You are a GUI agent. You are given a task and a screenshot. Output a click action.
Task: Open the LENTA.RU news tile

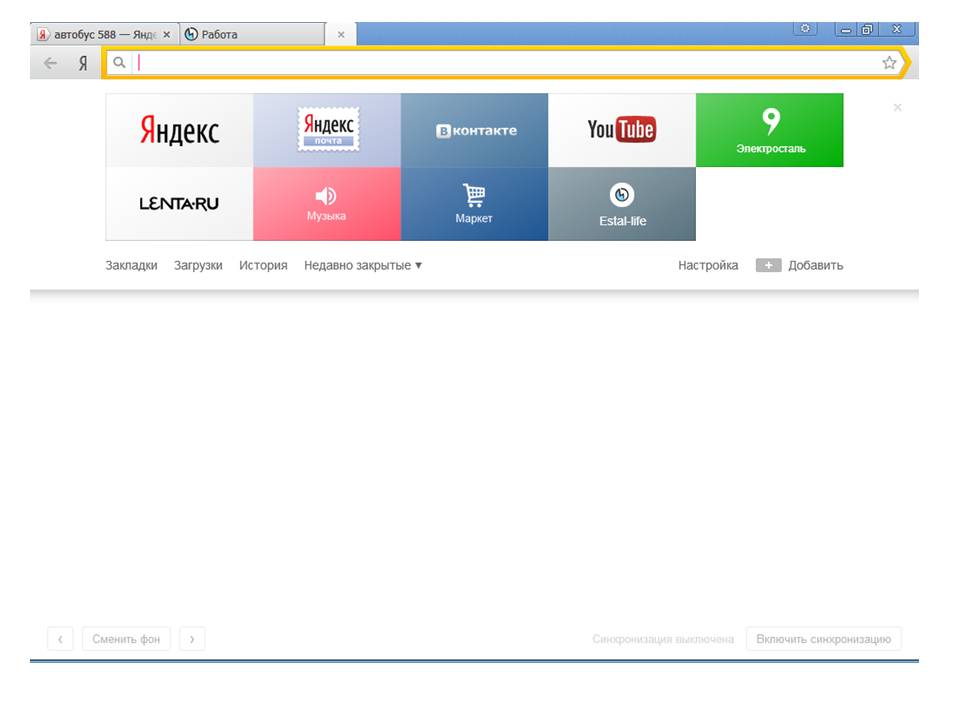point(179,204)
